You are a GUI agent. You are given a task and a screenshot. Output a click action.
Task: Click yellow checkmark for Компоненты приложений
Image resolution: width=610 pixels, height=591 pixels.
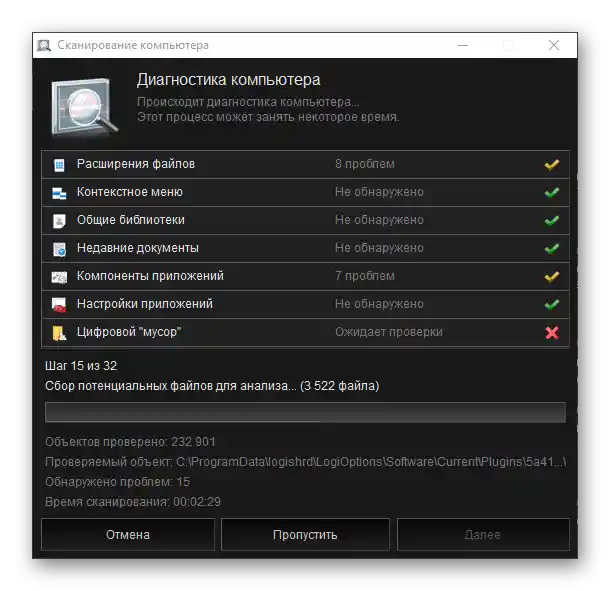click(552, 277)
